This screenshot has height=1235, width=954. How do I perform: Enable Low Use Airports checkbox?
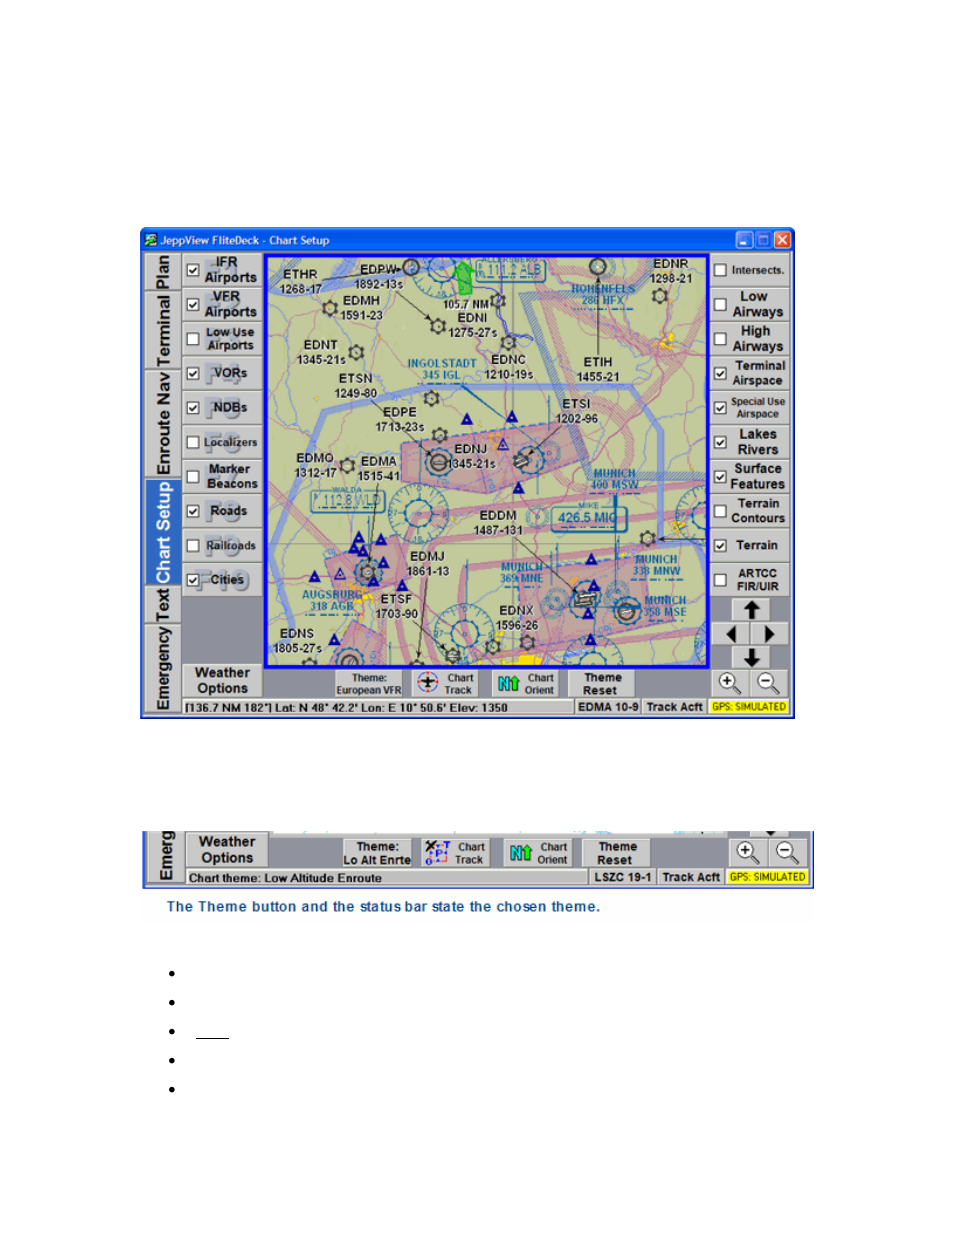193,339
